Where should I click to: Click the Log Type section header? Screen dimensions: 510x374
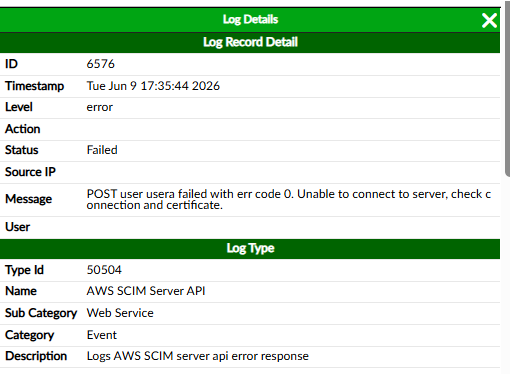pyautogui.click(x=250, y=248)
